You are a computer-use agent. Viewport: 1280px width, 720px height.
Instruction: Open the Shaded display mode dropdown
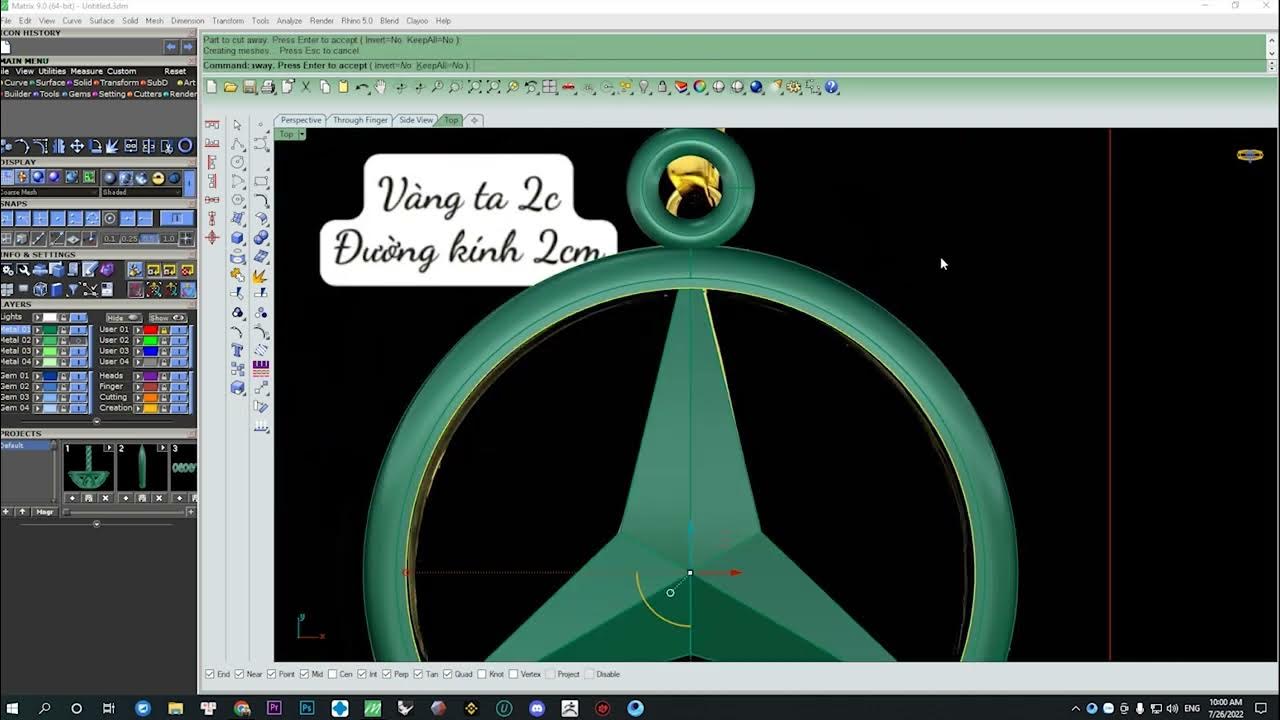click(x=141, y=192)
